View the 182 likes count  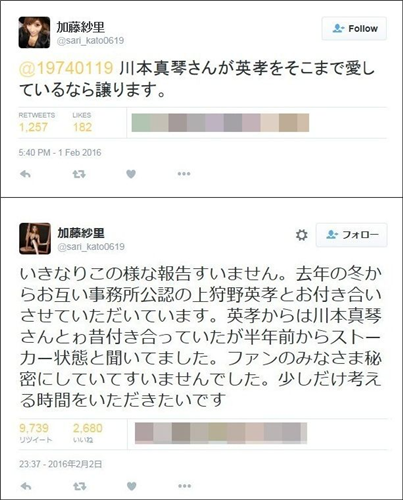(x=82, y=127)
